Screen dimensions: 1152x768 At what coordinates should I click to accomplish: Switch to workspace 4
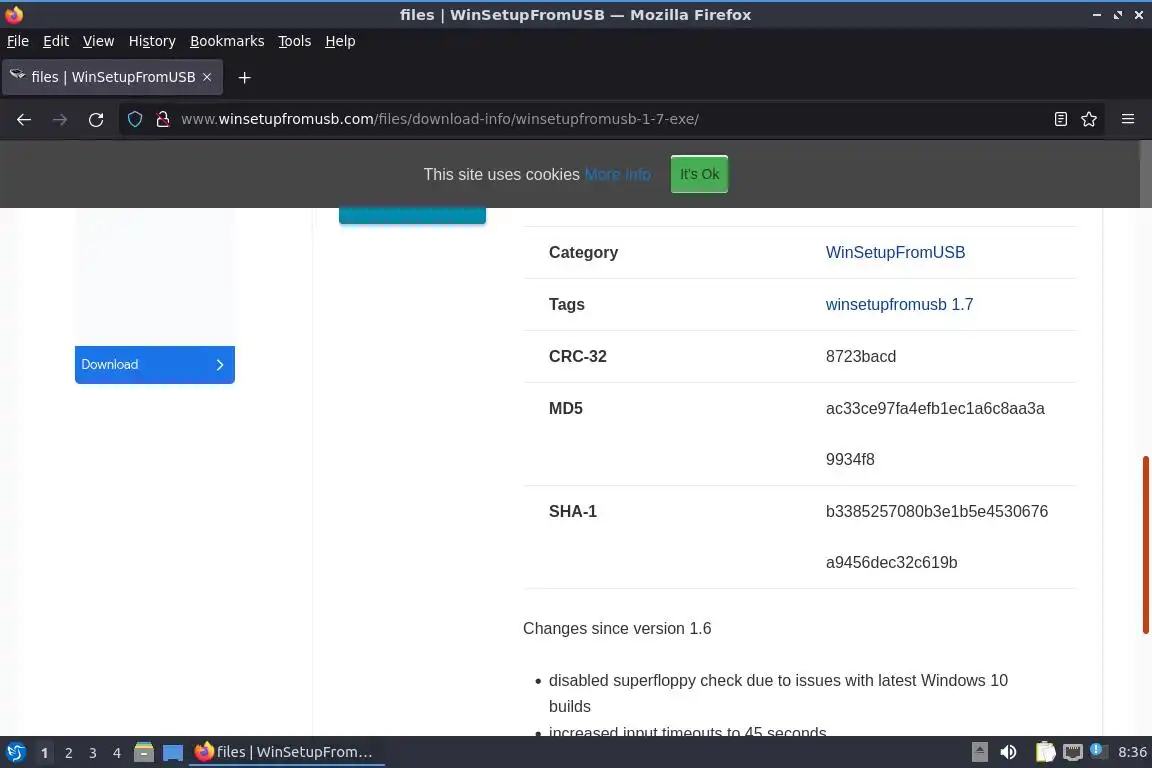point(117,753)
